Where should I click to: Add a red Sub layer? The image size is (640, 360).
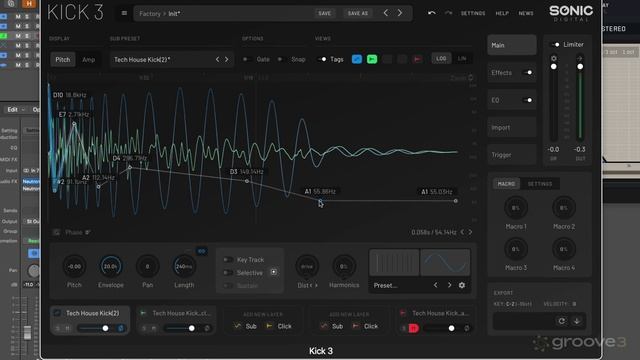coord(332,326)
